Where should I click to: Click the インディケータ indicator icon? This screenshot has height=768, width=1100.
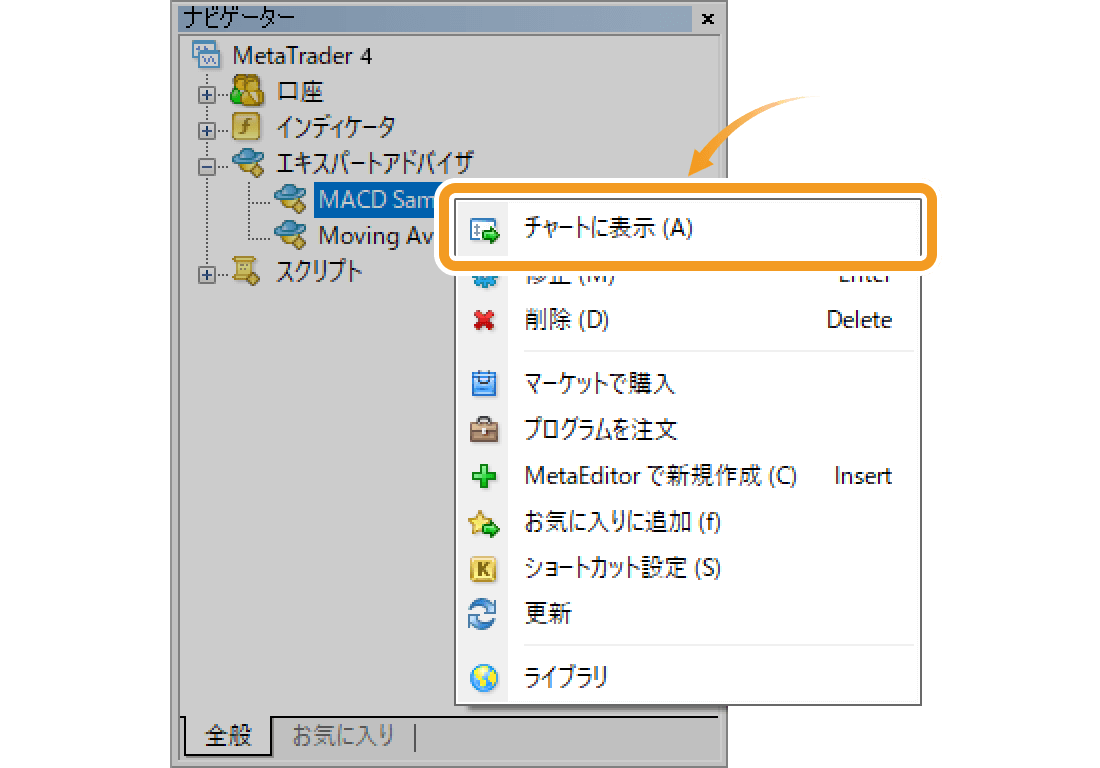tap(246, 127)
